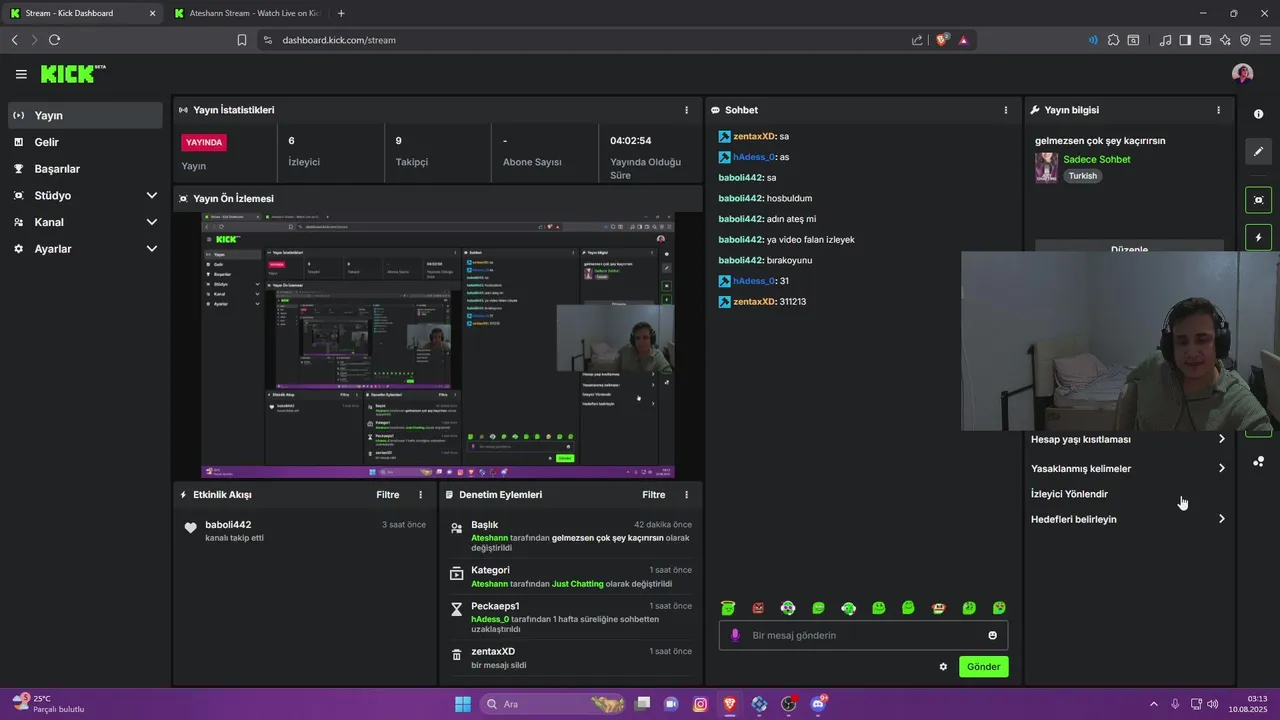The width and height of the screenshot is (1280, 720).
Task: Focus the Bir mesaj gönderin input
Action: click(863, 635)
